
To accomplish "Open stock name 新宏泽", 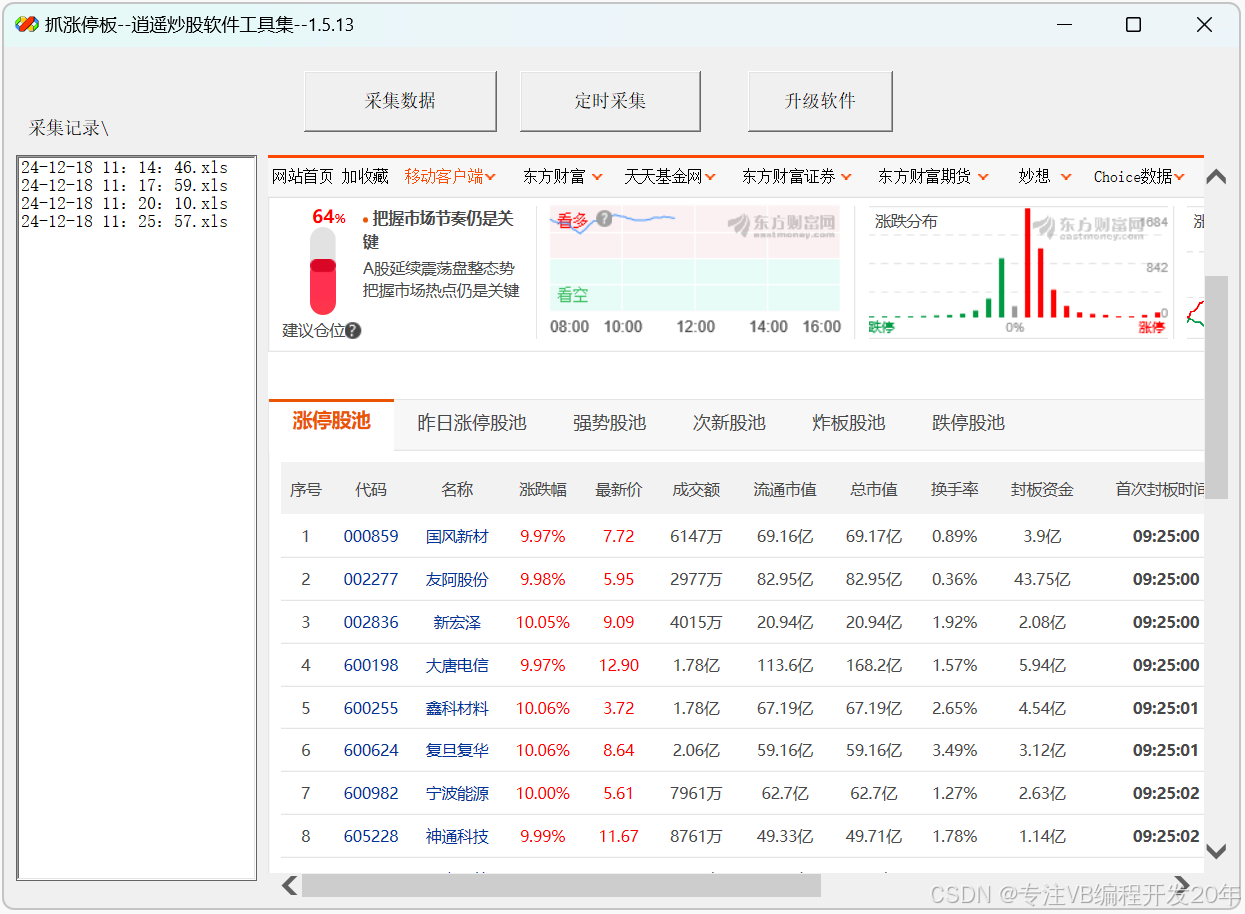I will pyautogui.click(x=457, y=622).
